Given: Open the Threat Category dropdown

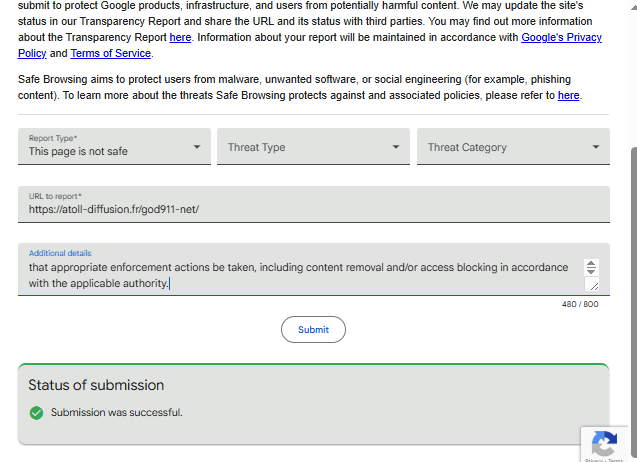Looking at the screenshot, I should (513, 147).
